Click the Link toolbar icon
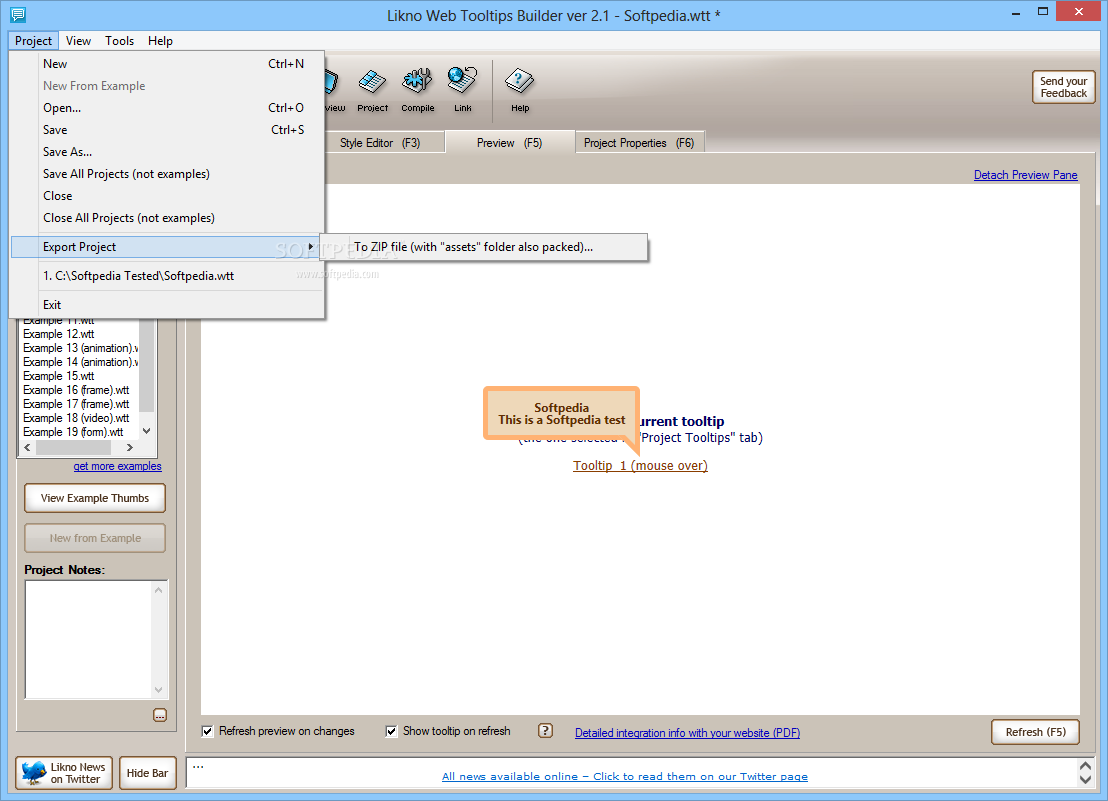1108x801 pixels. pos(463,90)
